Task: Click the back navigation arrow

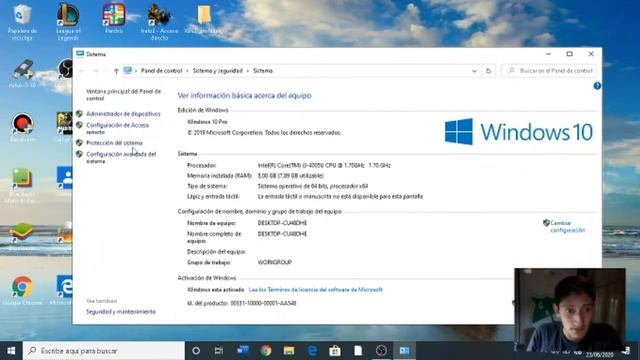Action: 81,71
